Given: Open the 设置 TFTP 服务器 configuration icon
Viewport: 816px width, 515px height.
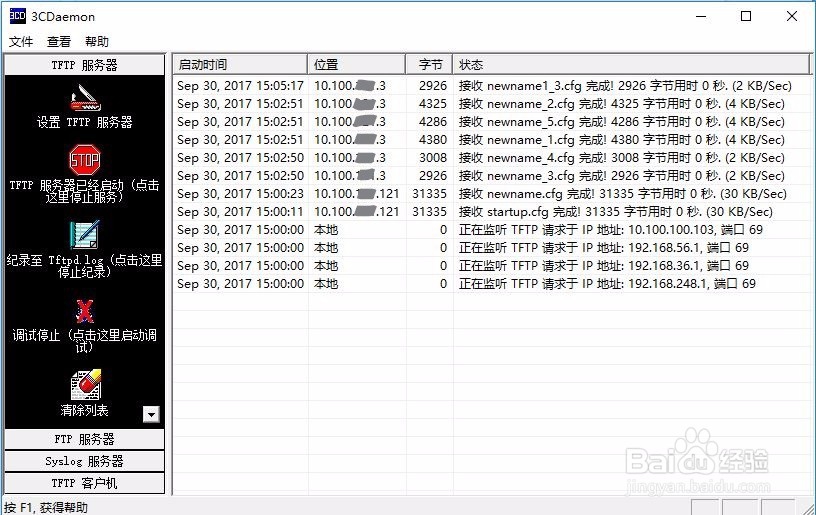Looking at the screenshot, I should point(85,98).
